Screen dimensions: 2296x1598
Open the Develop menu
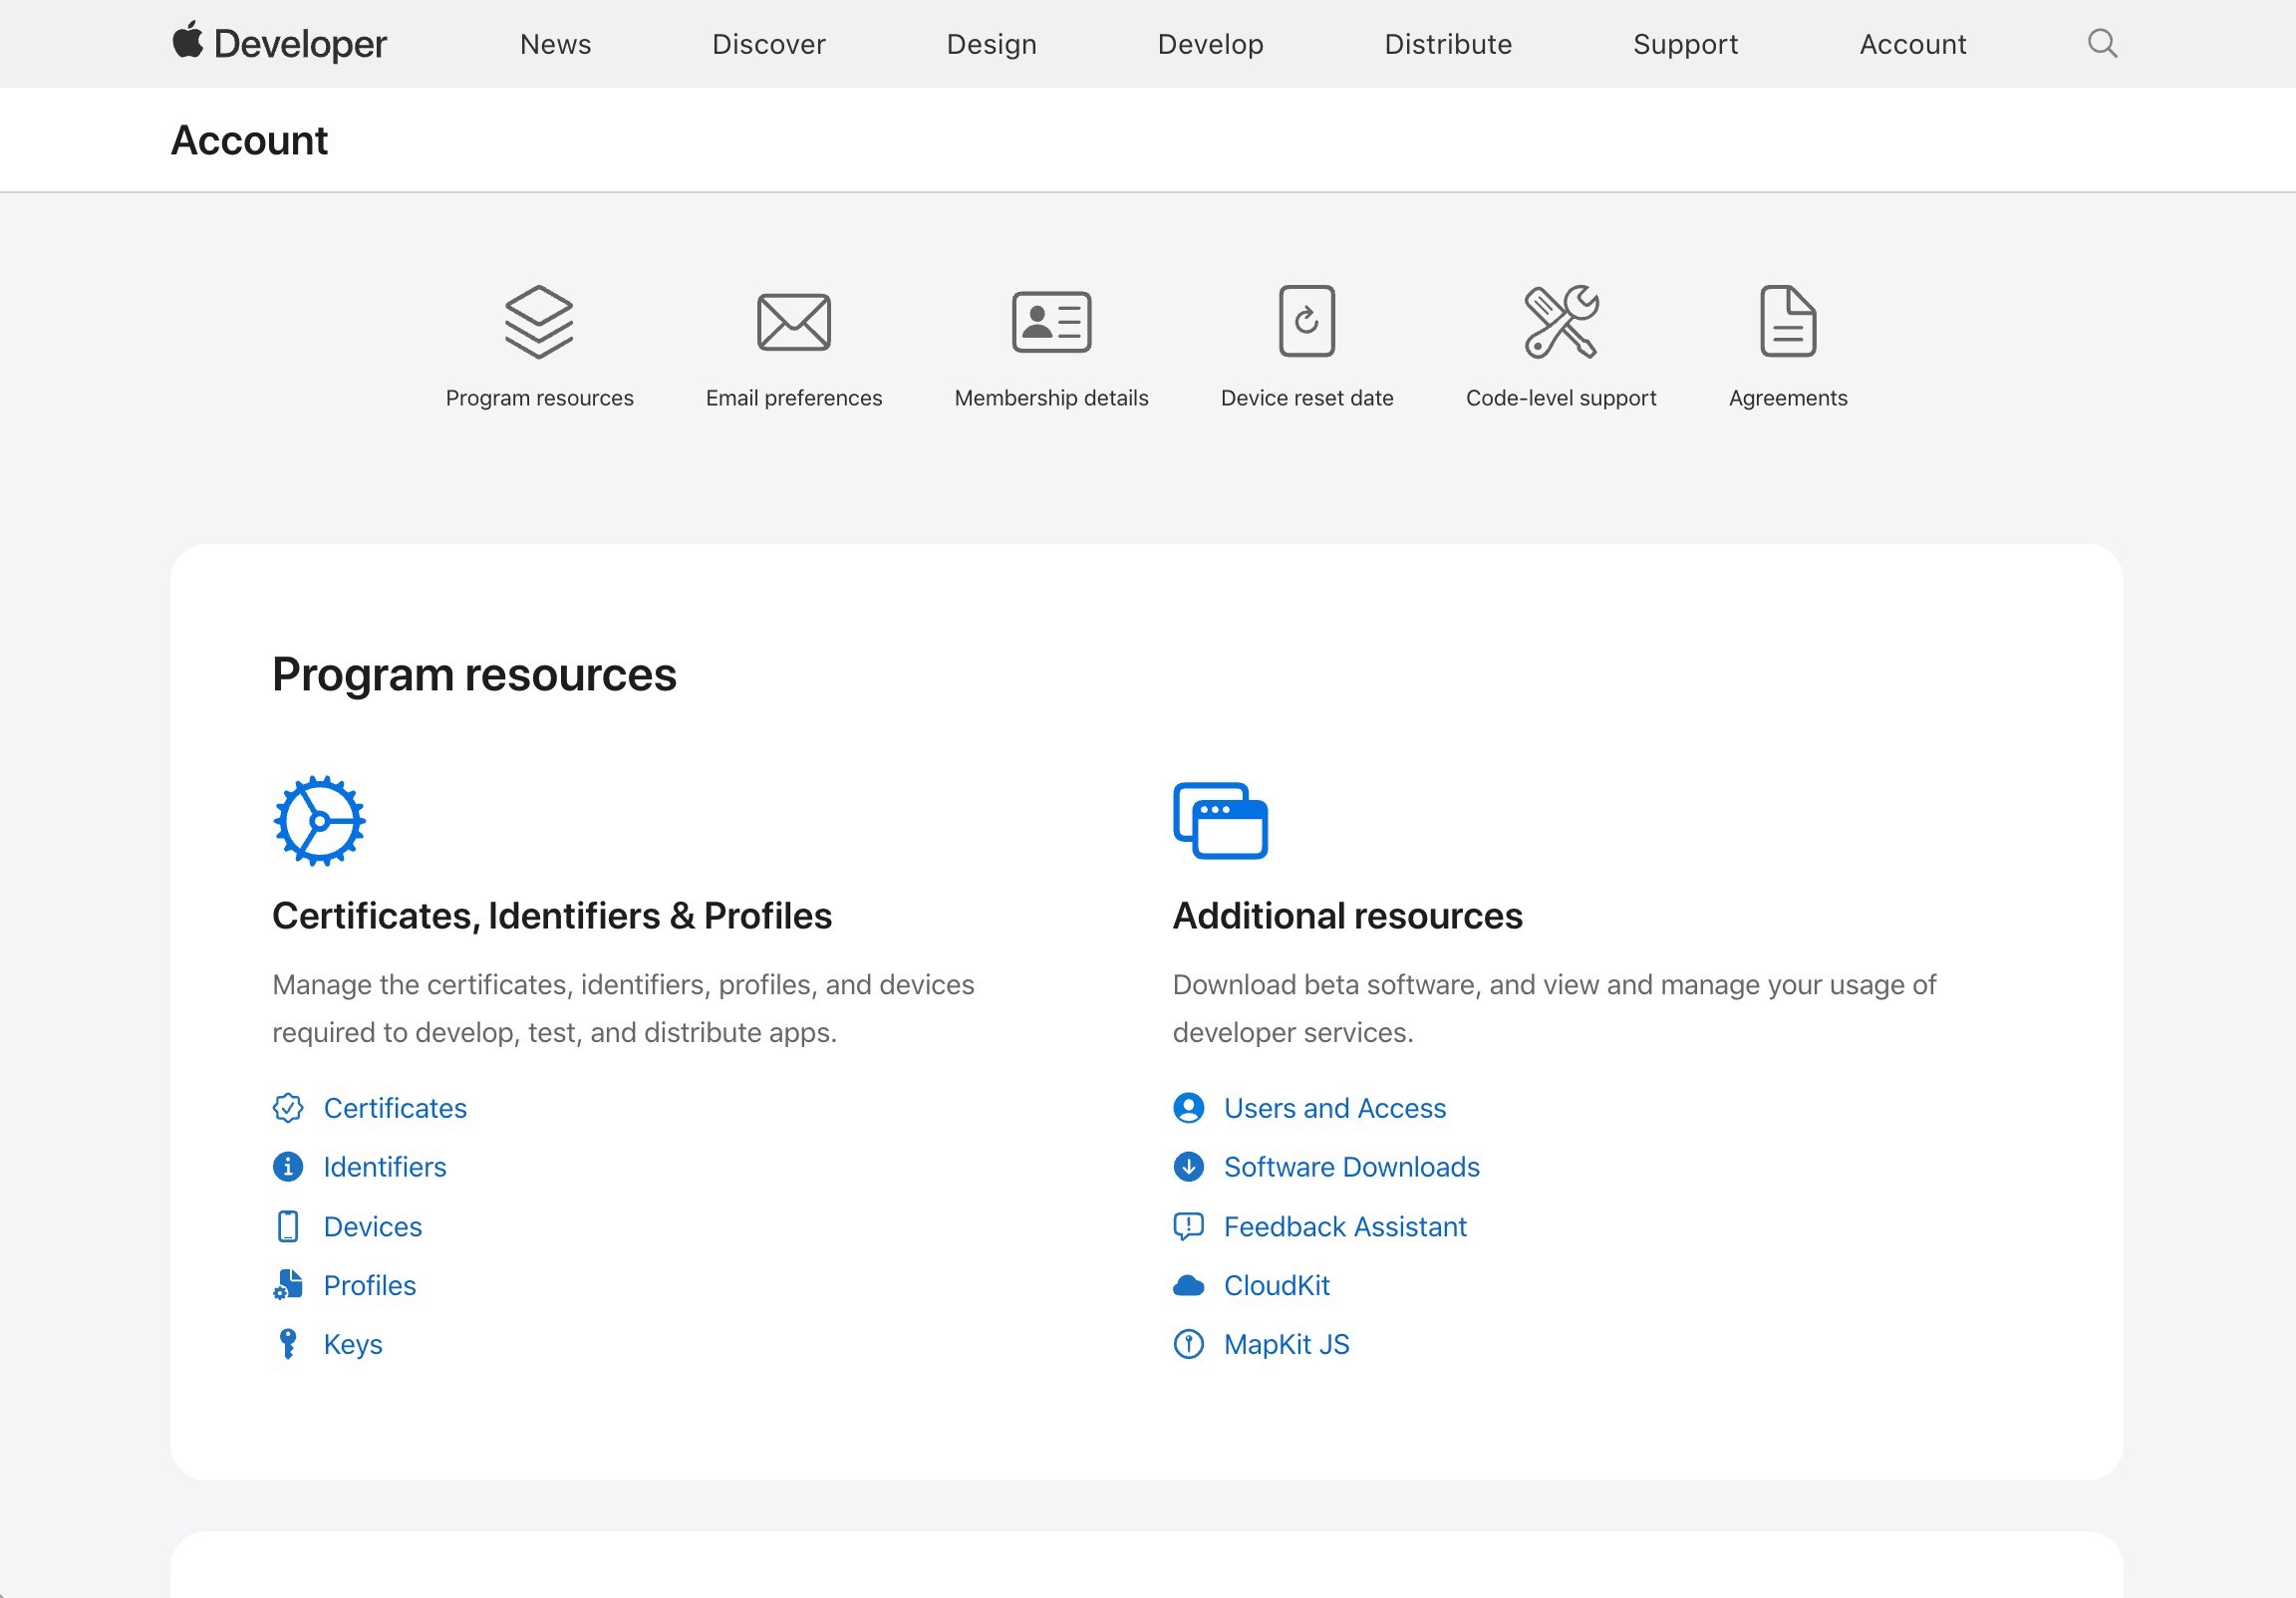(1211, 44)
